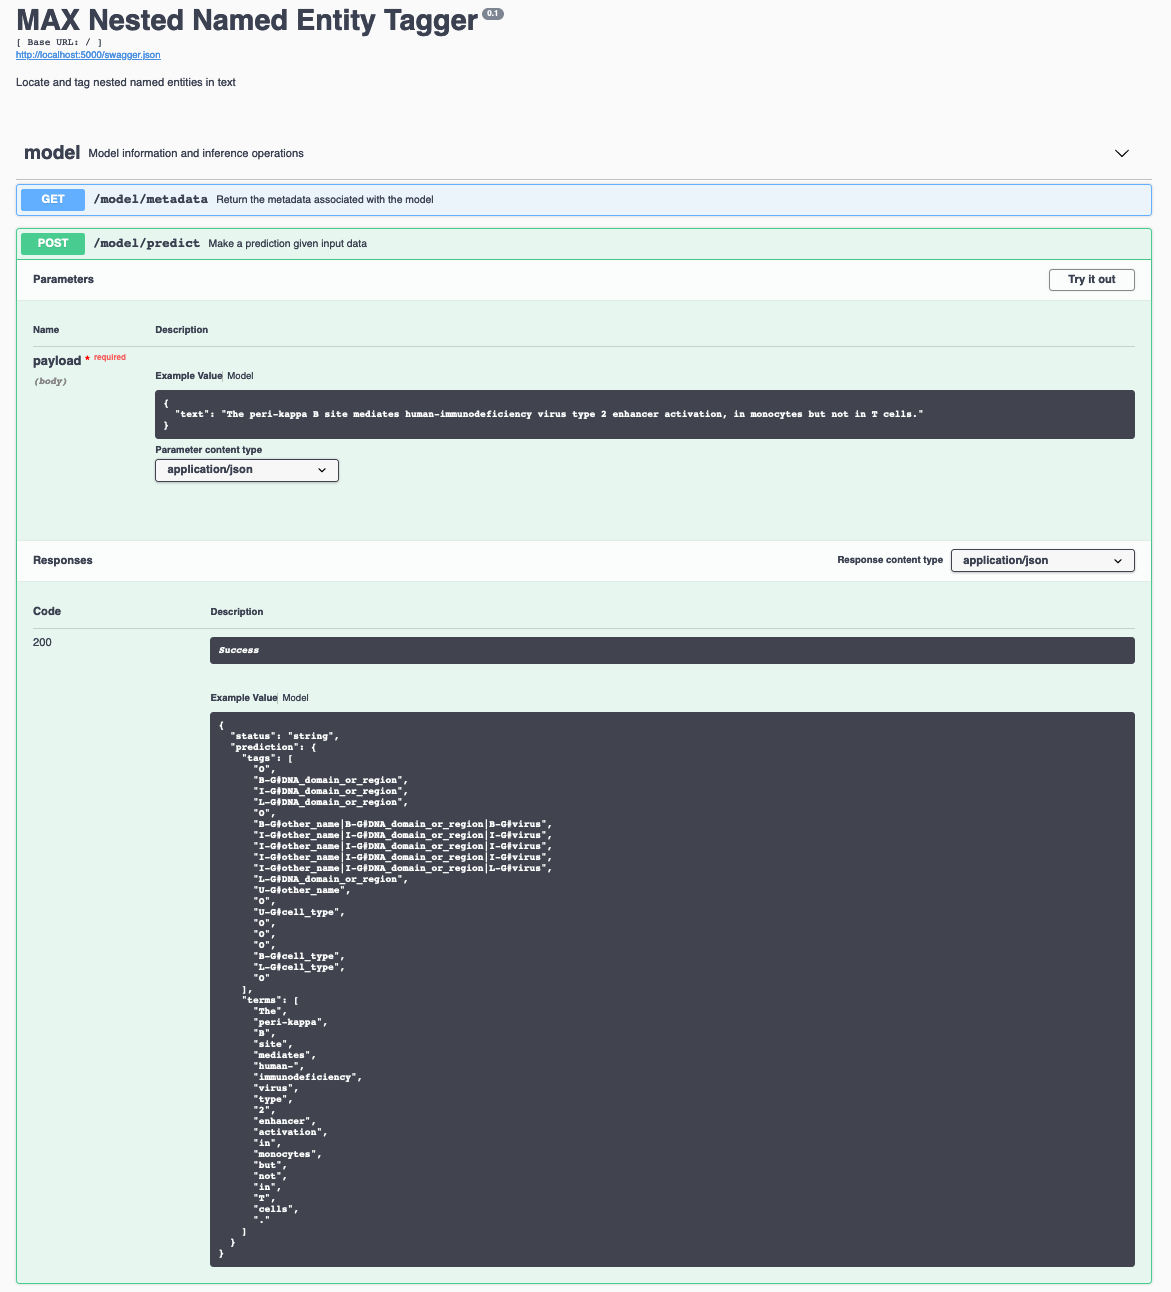Click the Responses section header
This screenshot has width=1171, height=1292.
[63, 561]
